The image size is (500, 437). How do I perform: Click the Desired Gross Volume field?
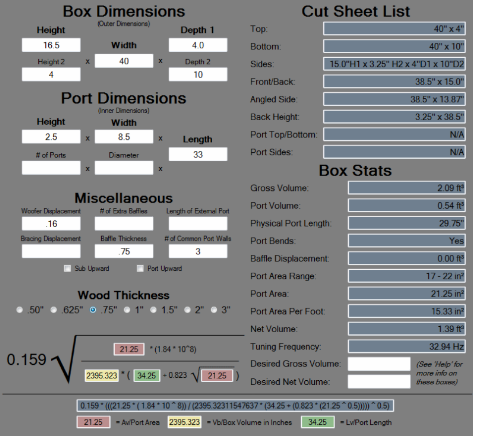379,364
